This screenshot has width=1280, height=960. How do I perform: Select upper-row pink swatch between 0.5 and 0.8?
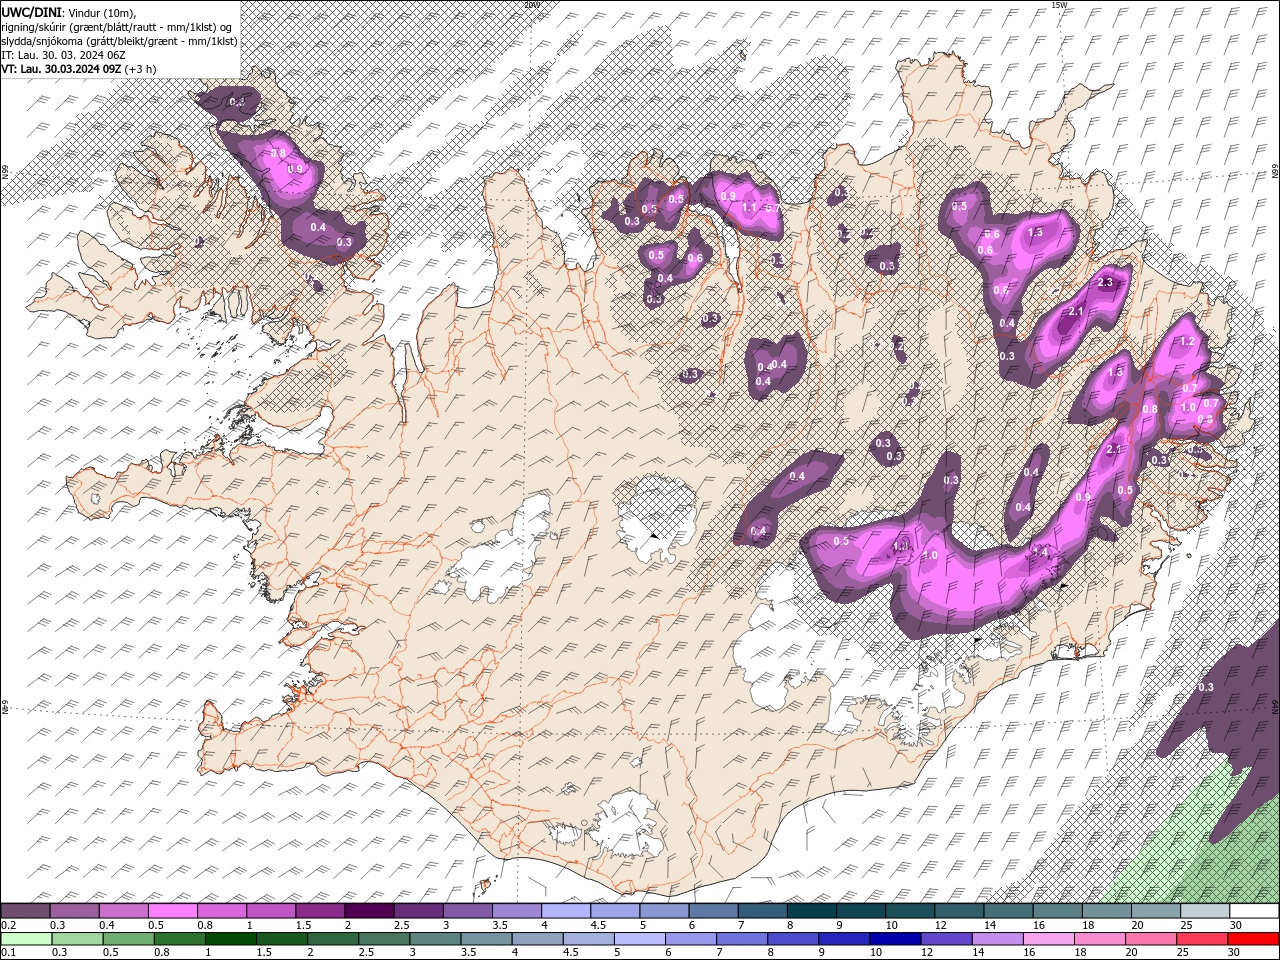tap(172, 911)
